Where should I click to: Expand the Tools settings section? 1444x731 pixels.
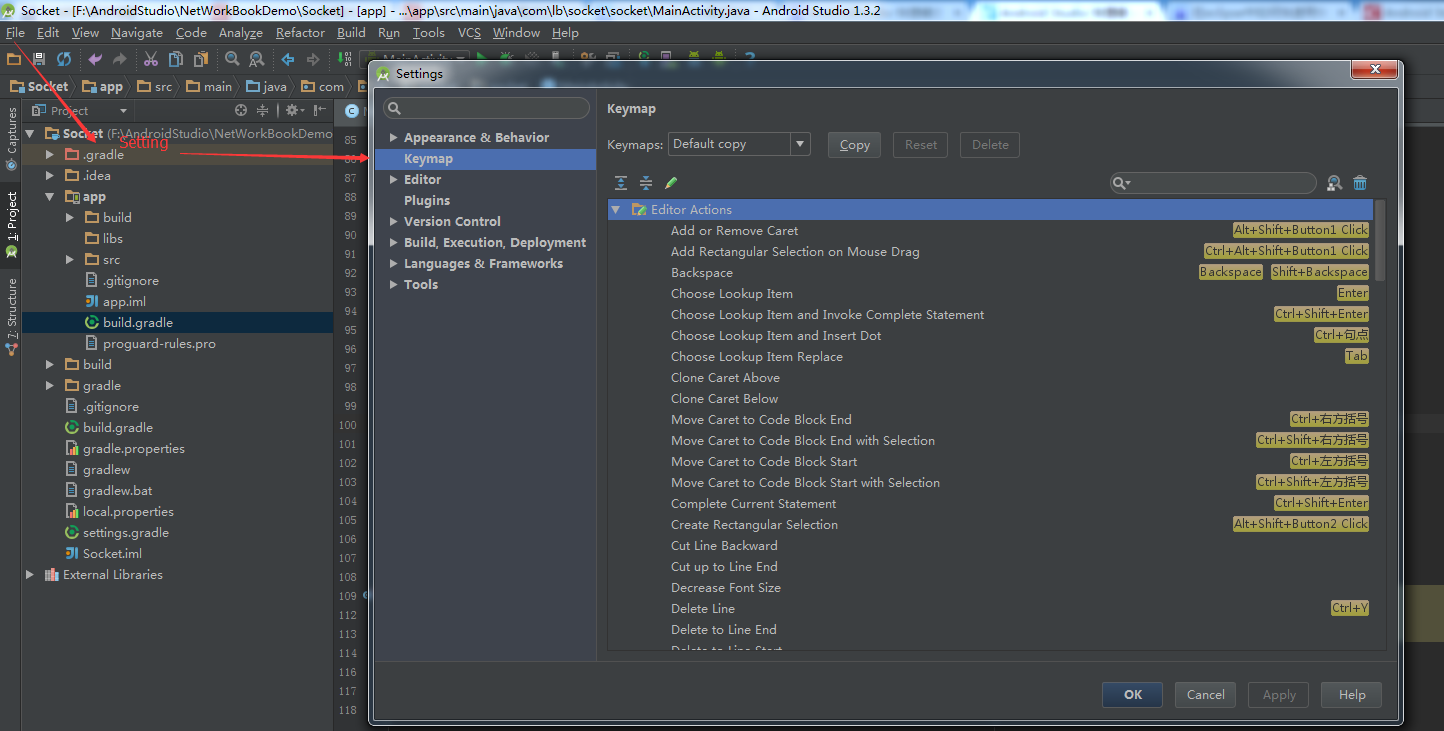[394, 285]
